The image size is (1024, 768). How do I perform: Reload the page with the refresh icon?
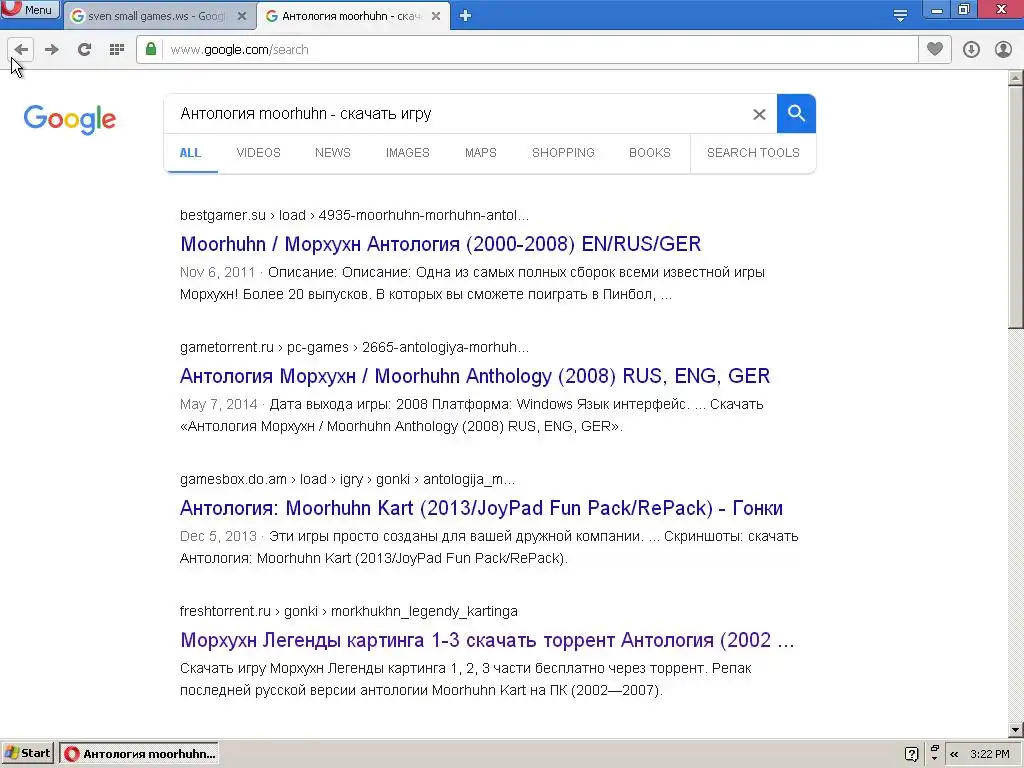click(84, 50)
